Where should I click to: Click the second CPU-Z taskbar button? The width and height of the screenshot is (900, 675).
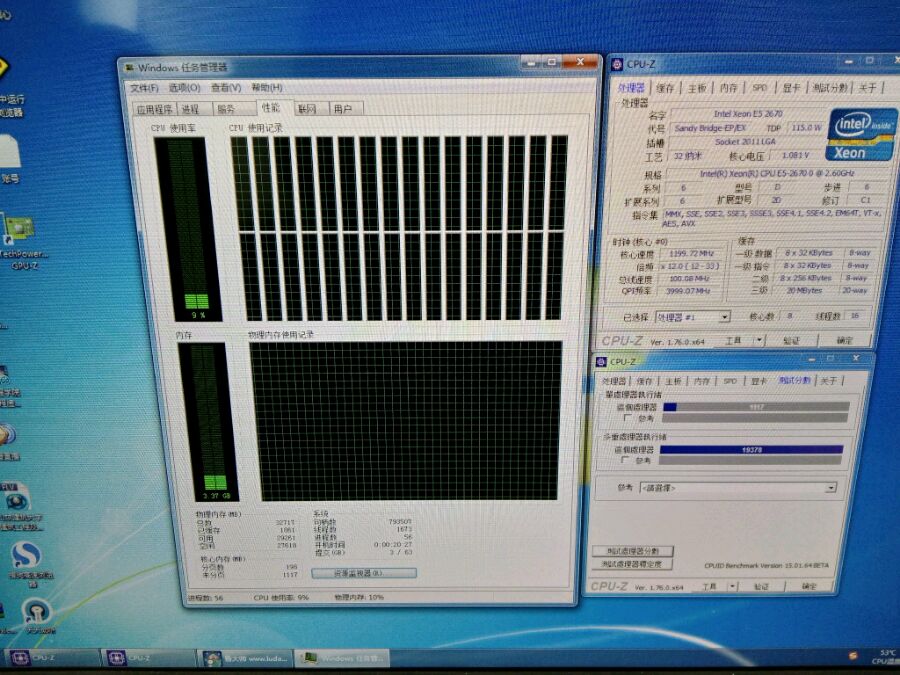(149, 658)
